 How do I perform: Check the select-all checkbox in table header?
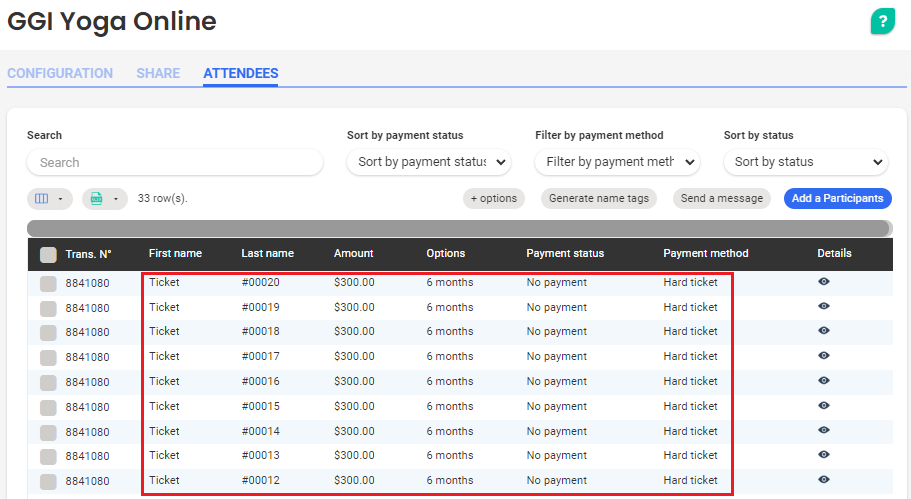tap(48, 255)
